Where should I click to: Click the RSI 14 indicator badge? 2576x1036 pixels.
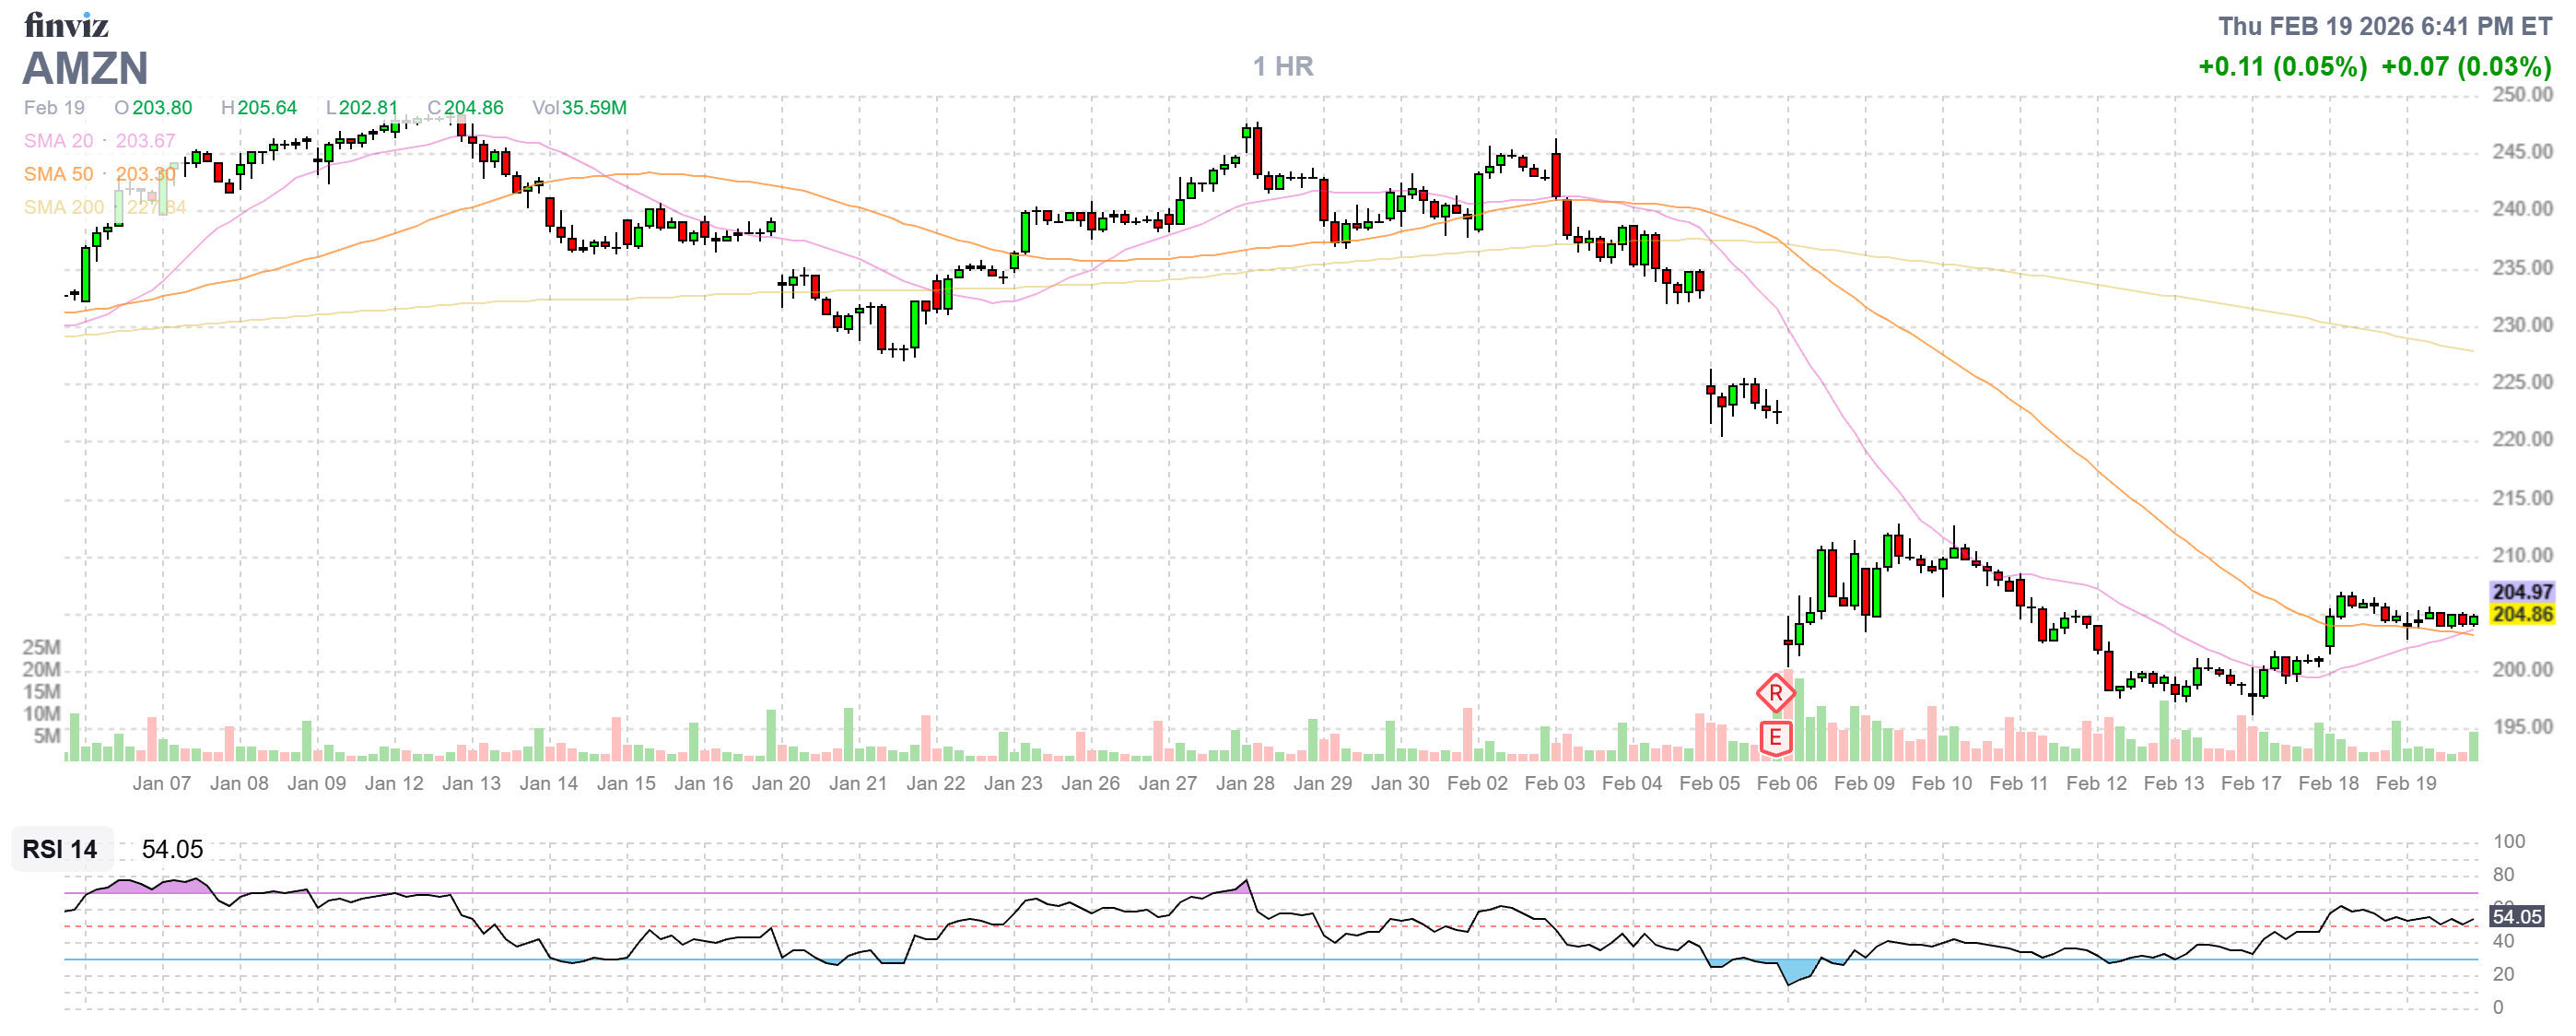60,849
